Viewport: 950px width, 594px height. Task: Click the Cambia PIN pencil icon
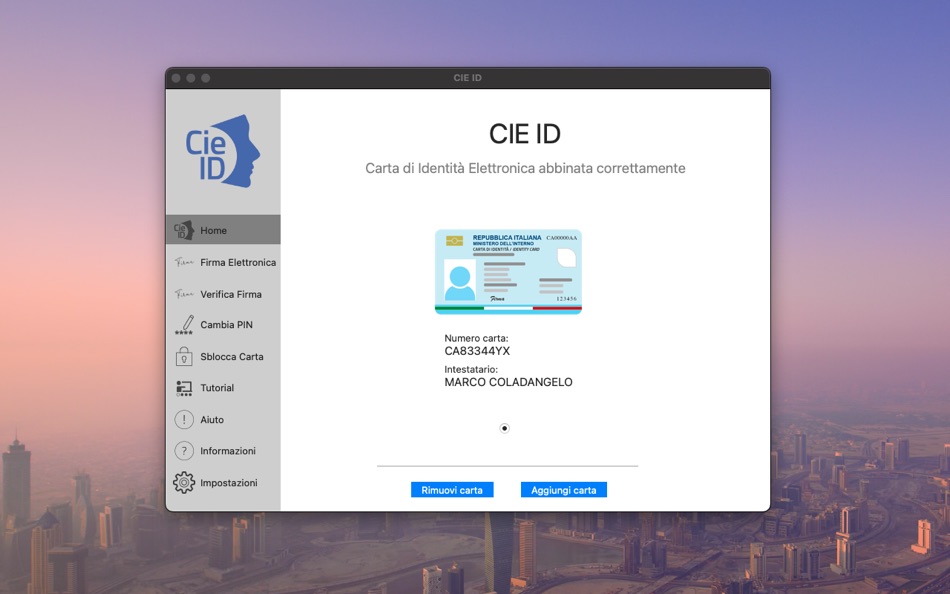(184, 325)
